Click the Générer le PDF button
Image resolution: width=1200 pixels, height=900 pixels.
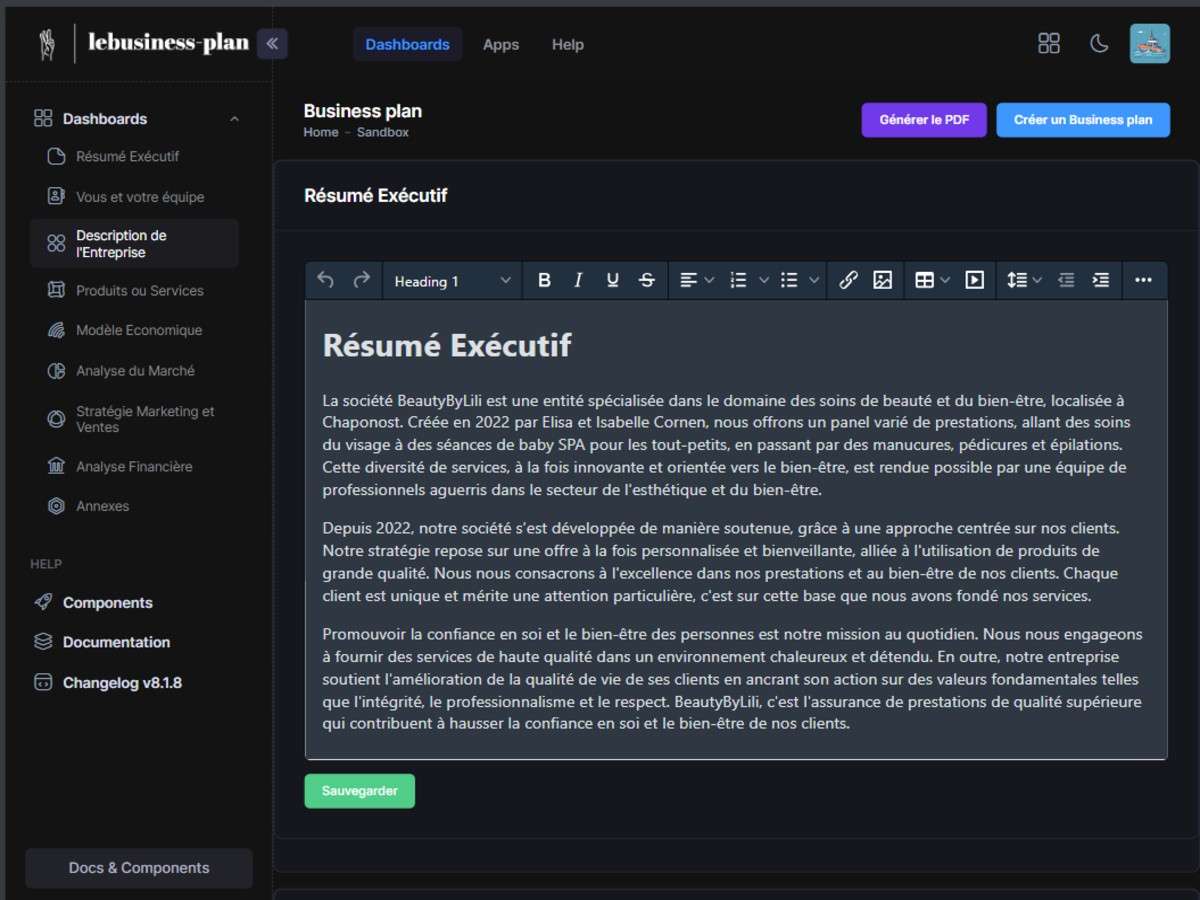(923, 119)
